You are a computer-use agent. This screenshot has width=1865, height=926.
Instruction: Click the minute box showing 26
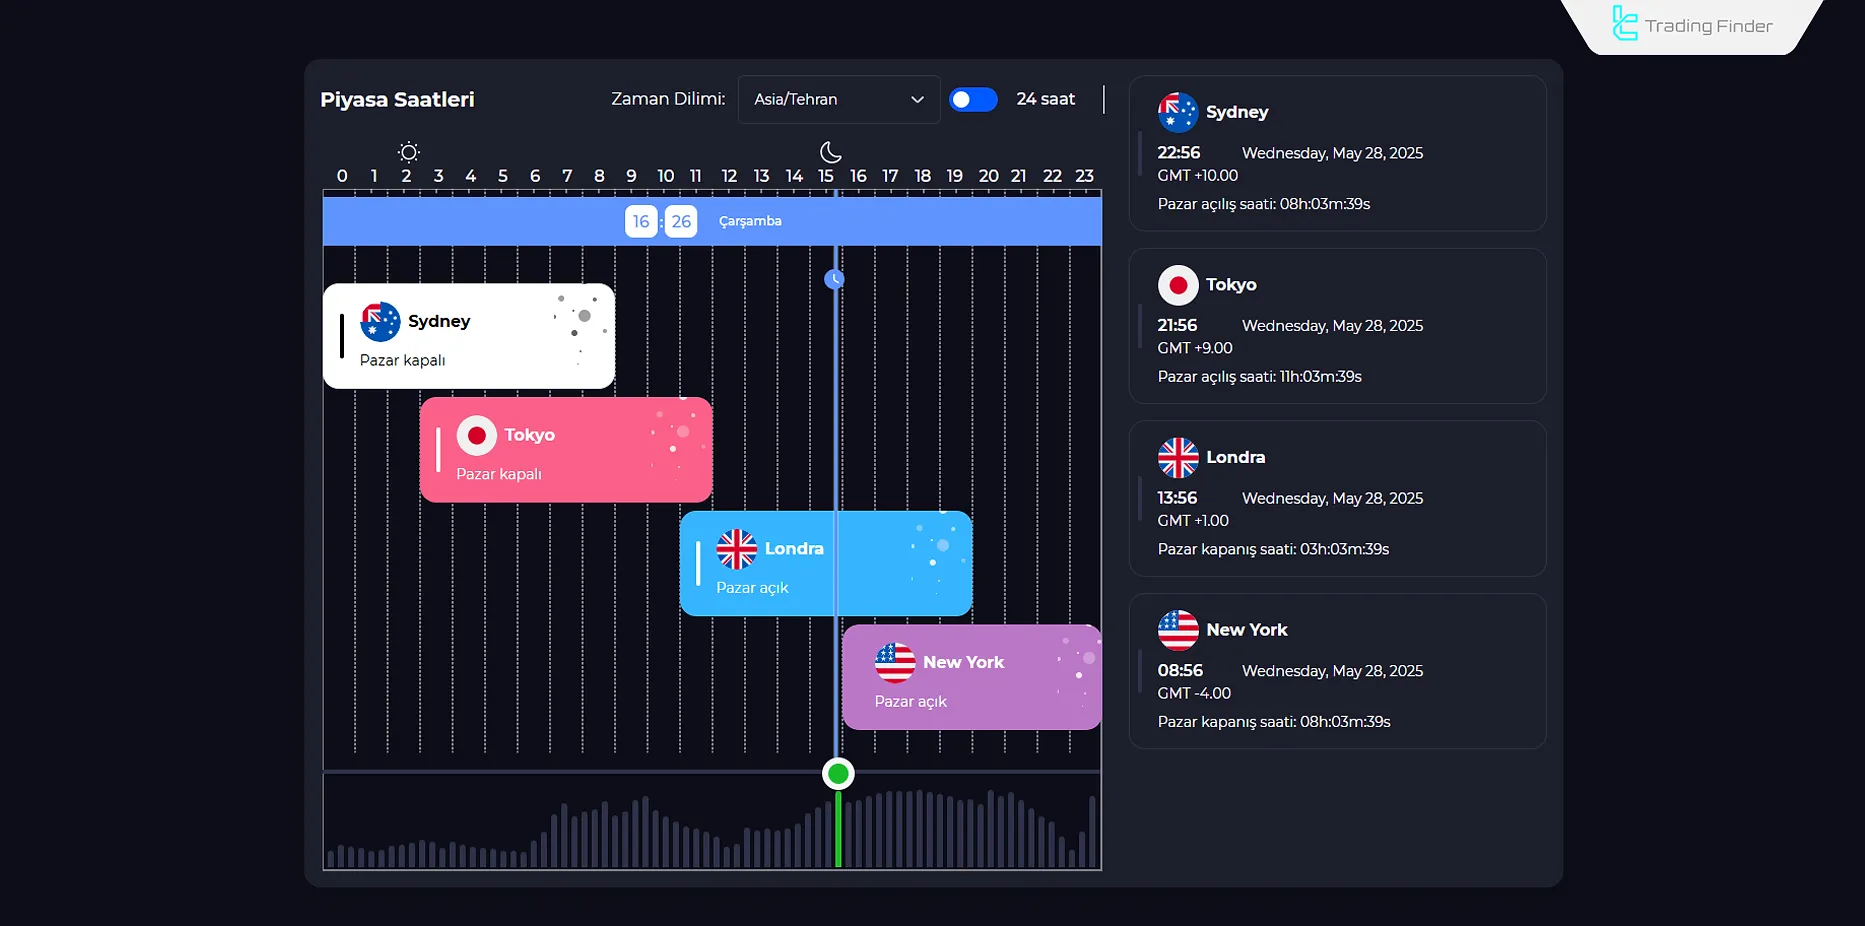tap(681, 221)
